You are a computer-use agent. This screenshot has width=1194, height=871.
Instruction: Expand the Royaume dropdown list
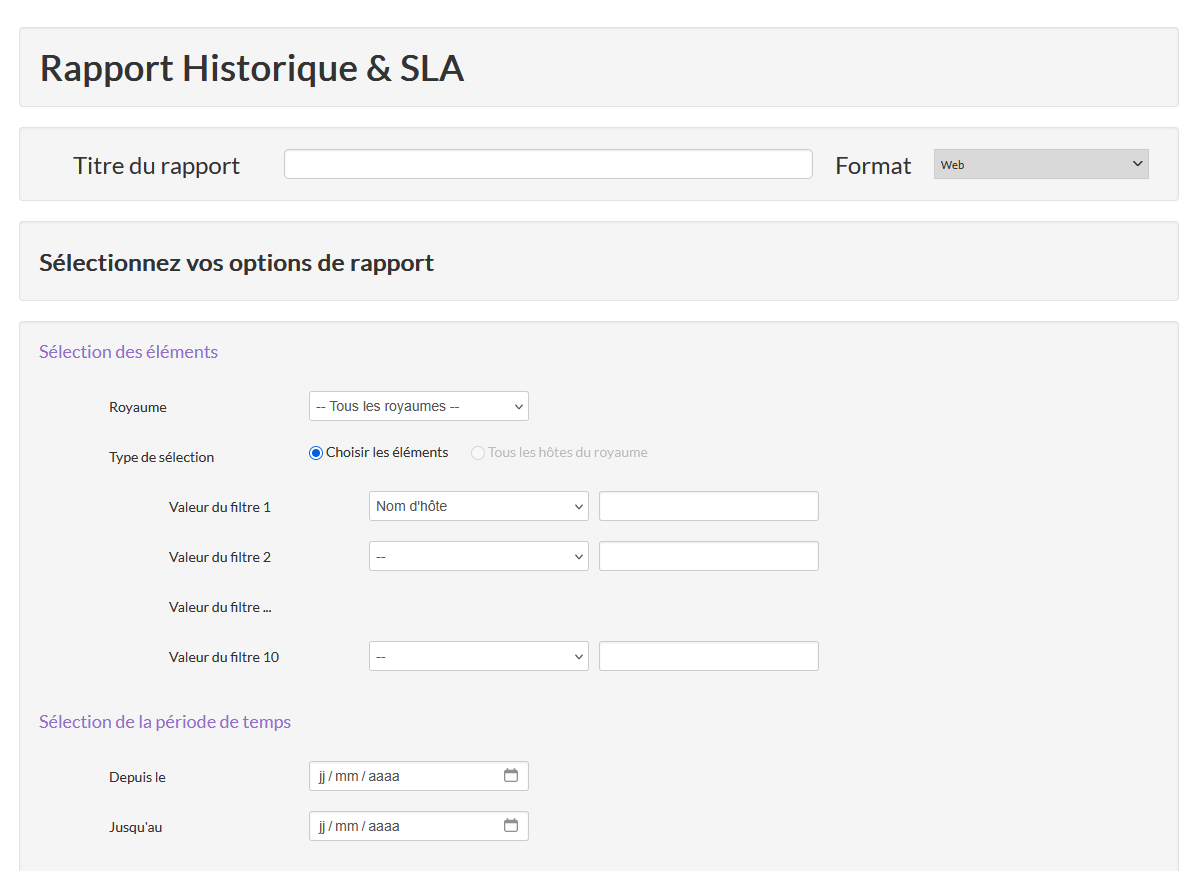click(418, 407)
